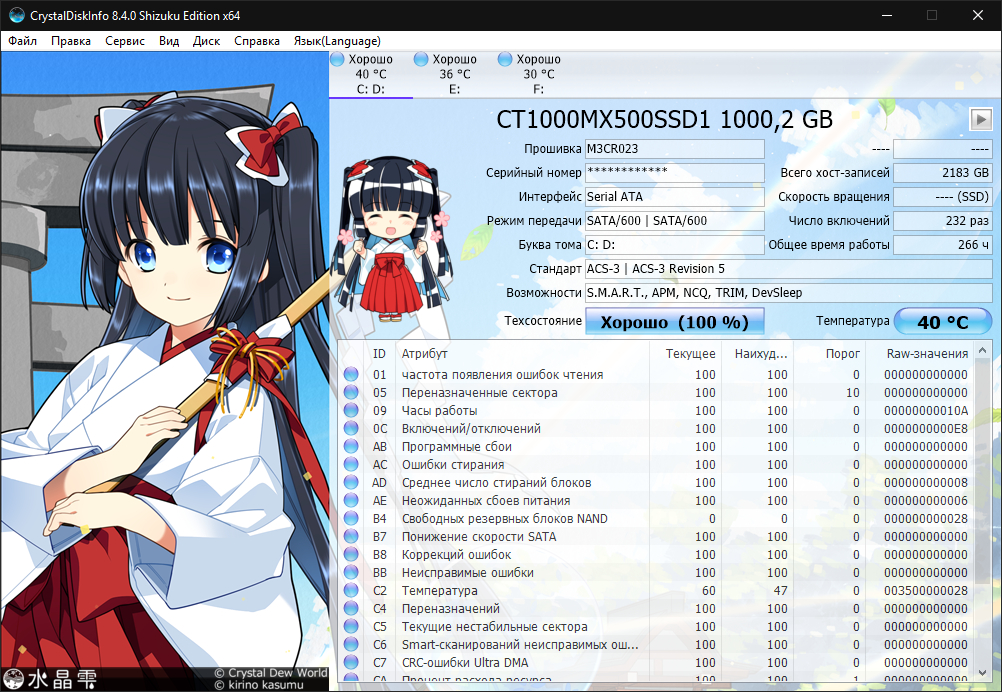Click the Порог column header

(x=829, y=353)
